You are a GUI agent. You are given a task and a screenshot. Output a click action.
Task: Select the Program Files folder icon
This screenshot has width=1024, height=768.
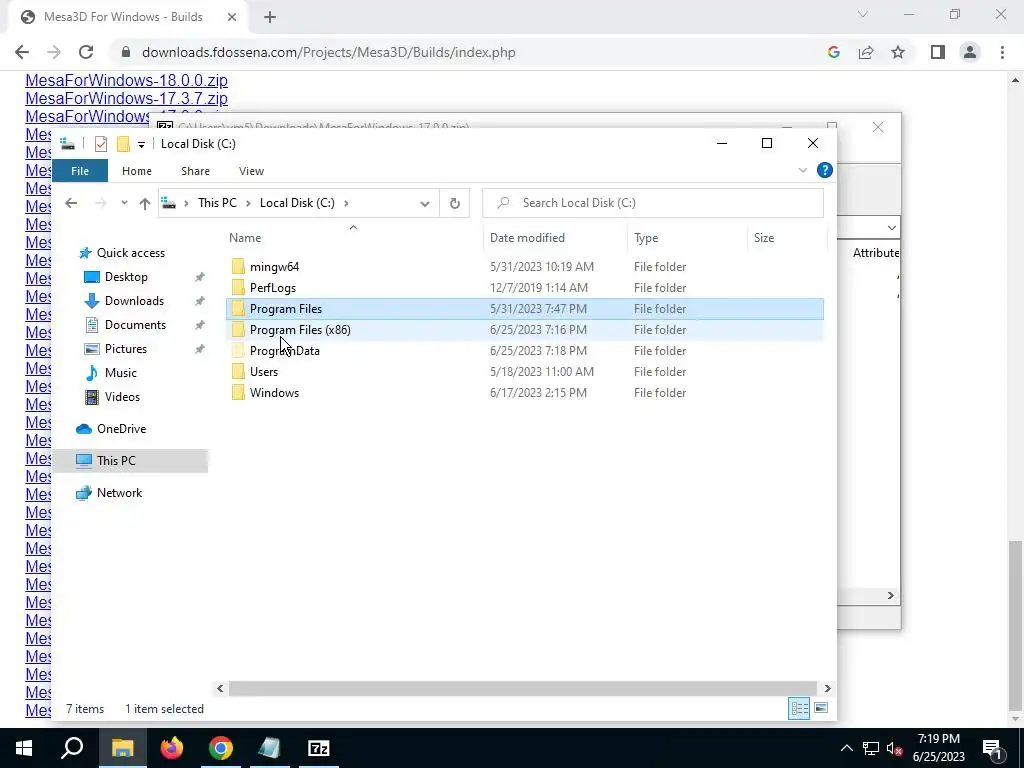coord(238,308)
